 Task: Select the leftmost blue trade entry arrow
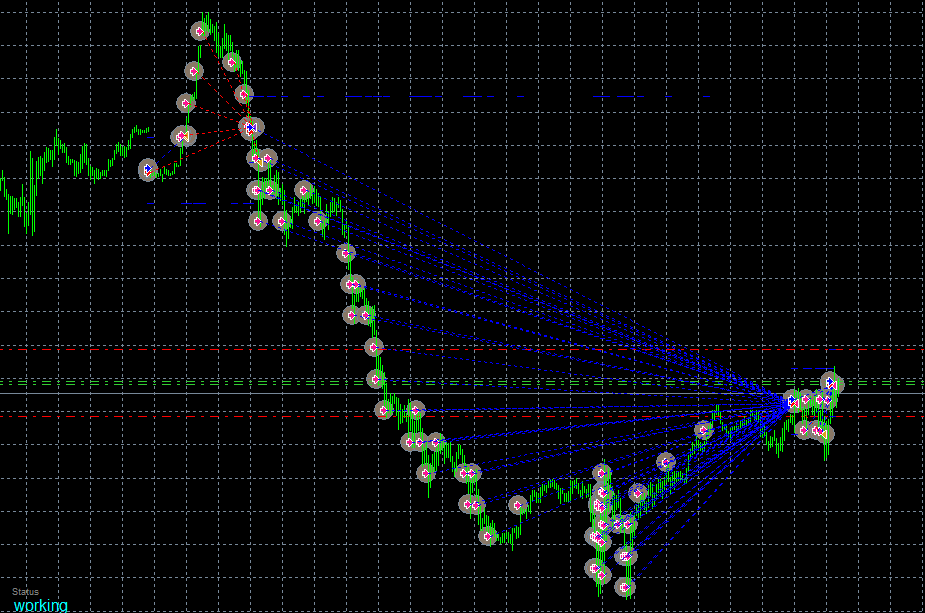pos(147,169)
